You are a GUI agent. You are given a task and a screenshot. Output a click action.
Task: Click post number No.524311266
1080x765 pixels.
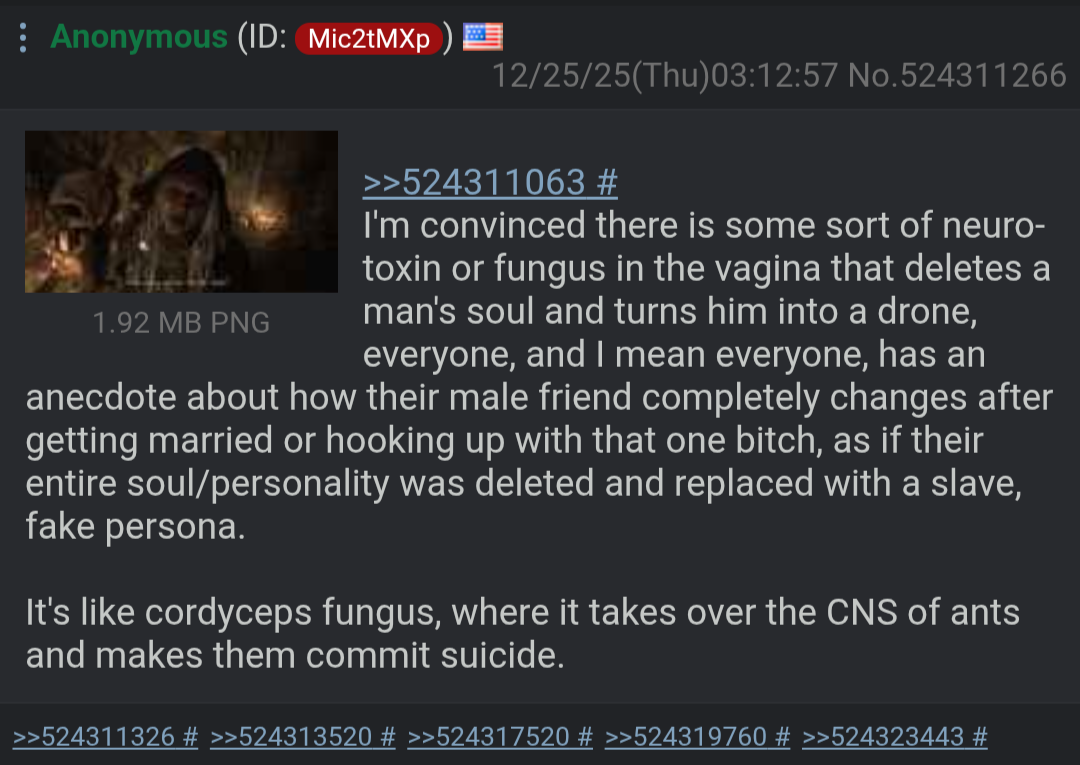(x=957, y=75)
